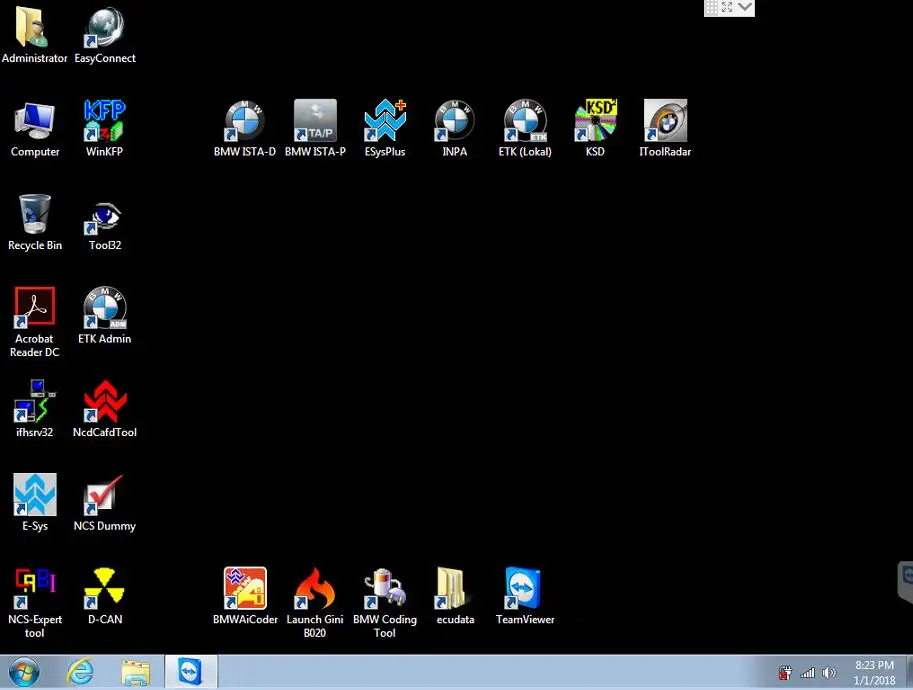Click the Show desktop strip
This screenshot has width=913, height=690.
909,672
